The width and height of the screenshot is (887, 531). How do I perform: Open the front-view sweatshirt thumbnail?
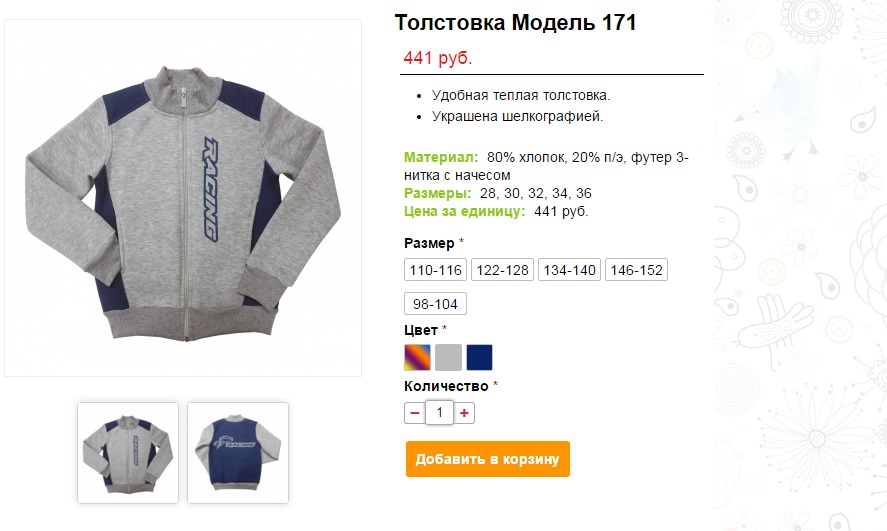click(x=128, y=453)
